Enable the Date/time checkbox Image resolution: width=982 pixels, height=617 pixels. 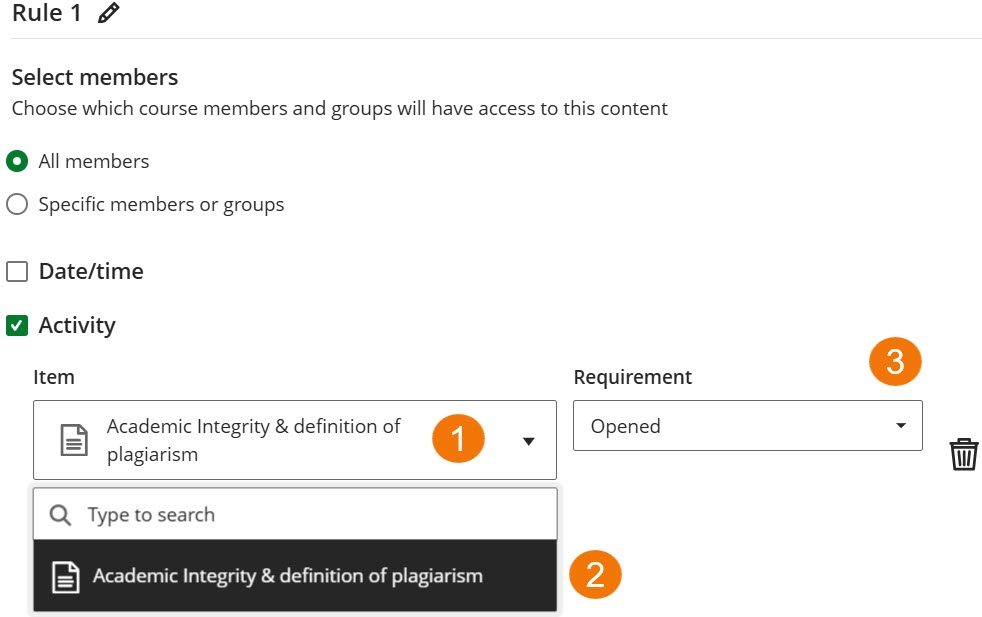[17, 271]
